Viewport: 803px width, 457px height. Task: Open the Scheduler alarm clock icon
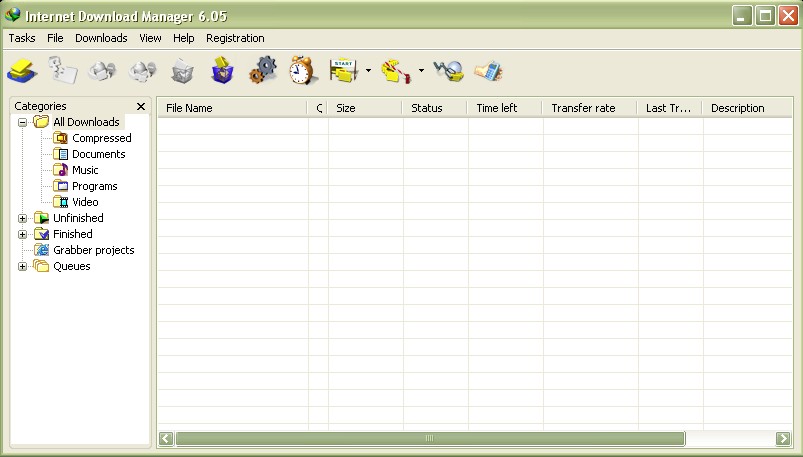pos(303,70)
